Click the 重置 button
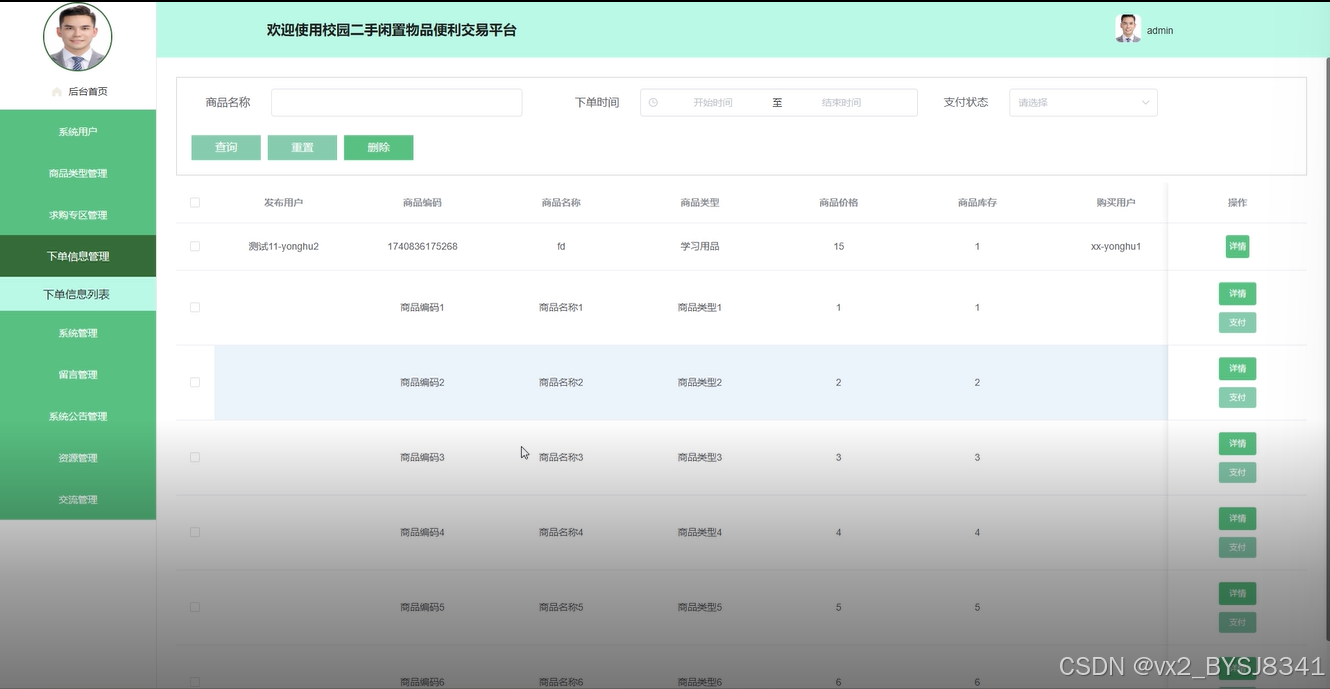Image resolution: width=1330 pixels, height=689 pixels. click(302, 147)
